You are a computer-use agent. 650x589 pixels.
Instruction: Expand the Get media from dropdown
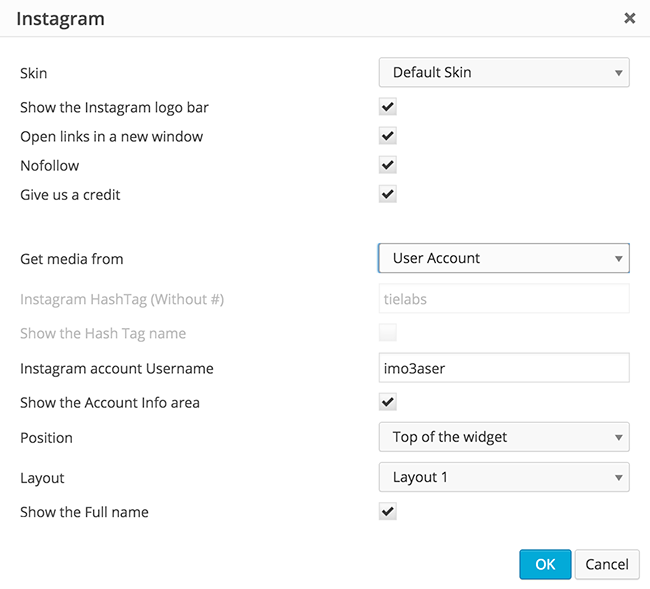click(503, 258)
